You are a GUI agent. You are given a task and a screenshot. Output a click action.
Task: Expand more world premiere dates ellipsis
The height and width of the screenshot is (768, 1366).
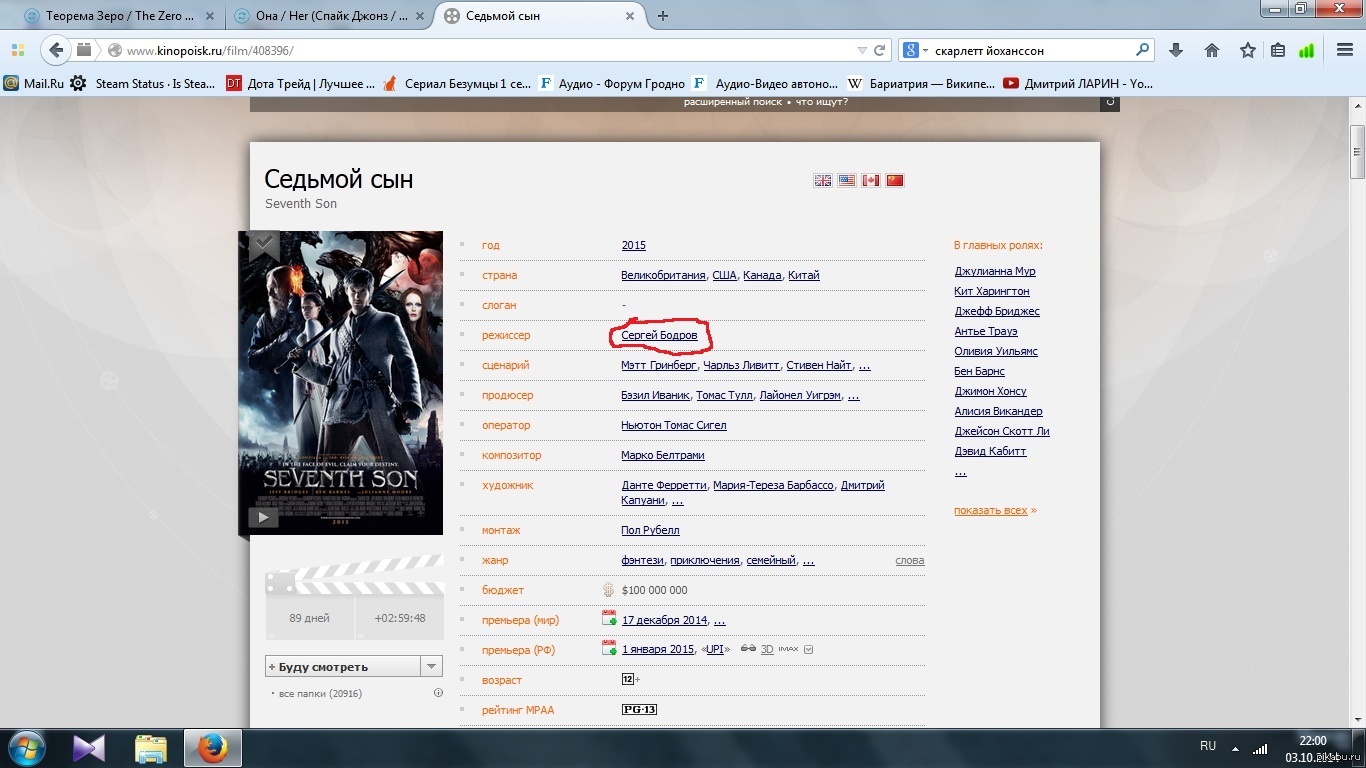coord(720,621)
